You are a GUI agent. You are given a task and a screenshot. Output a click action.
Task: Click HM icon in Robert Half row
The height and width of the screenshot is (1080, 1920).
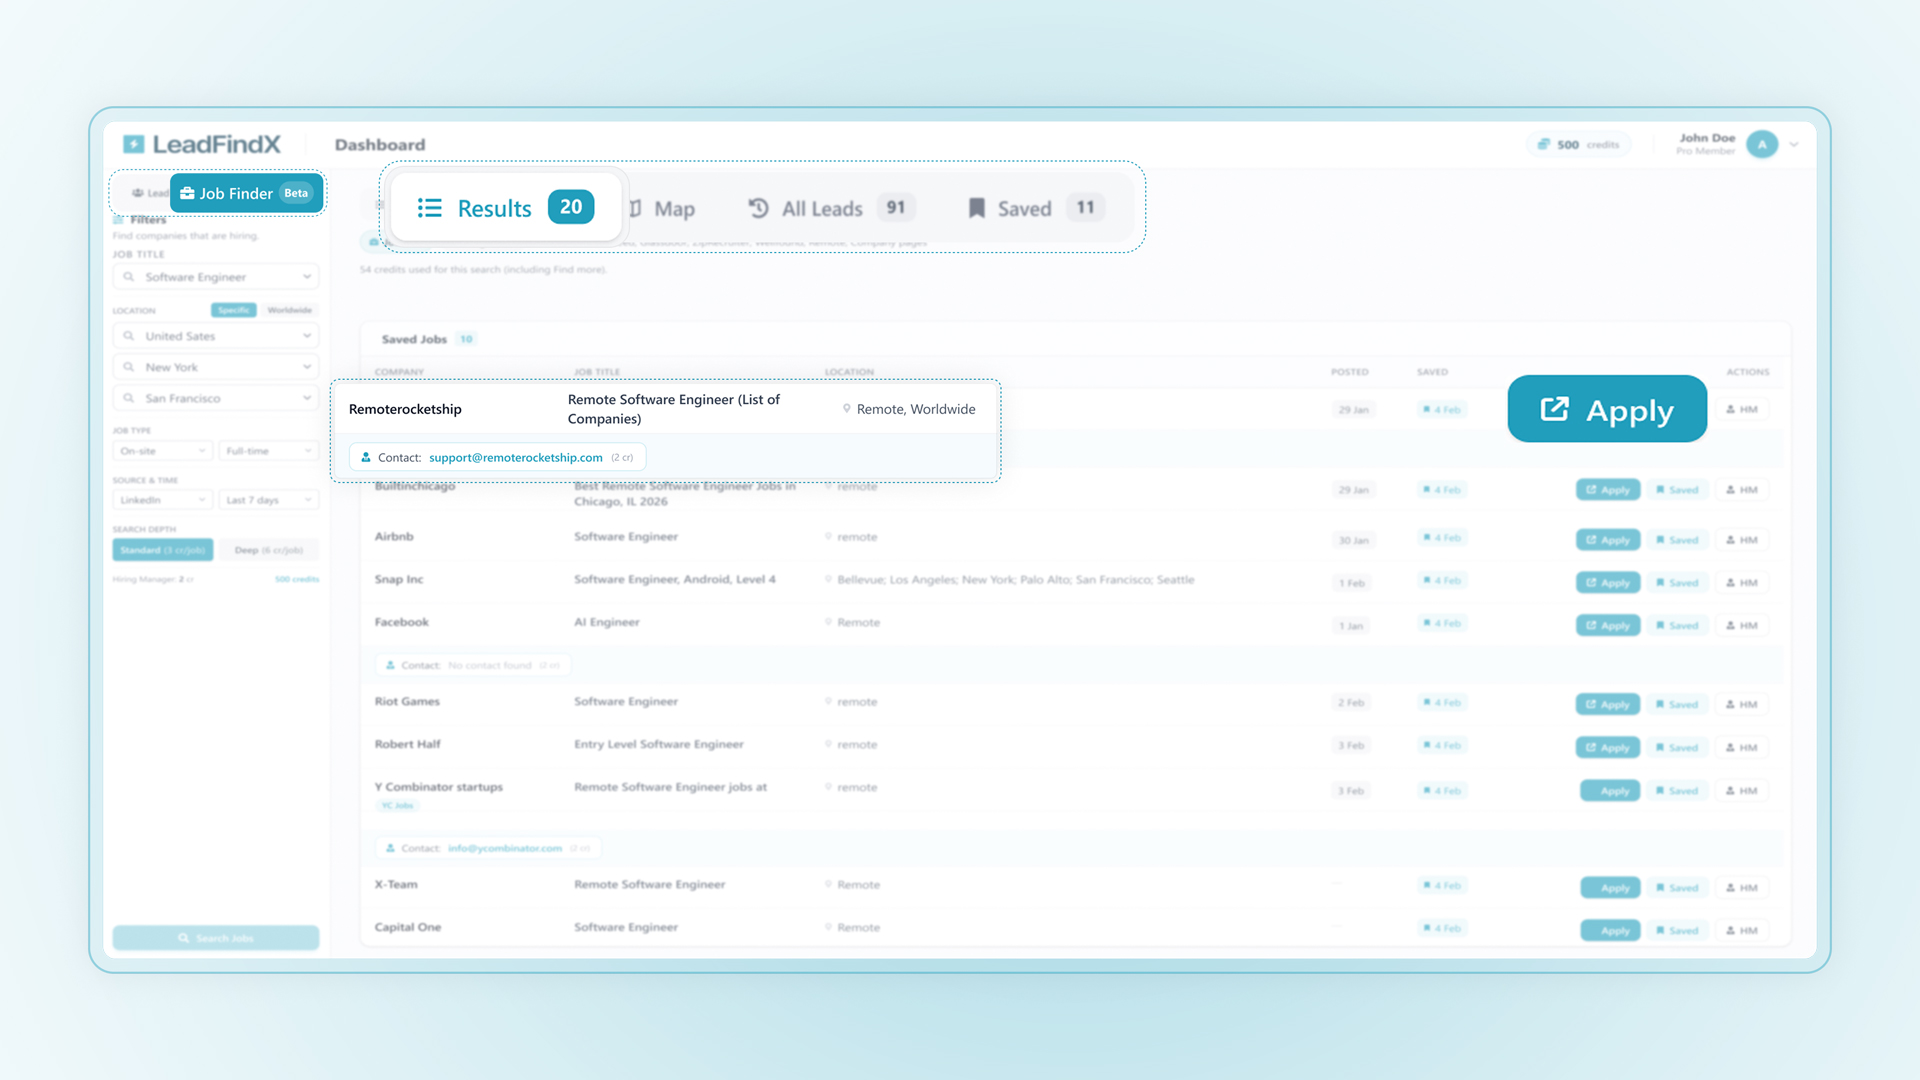(x=1742, y=748)
